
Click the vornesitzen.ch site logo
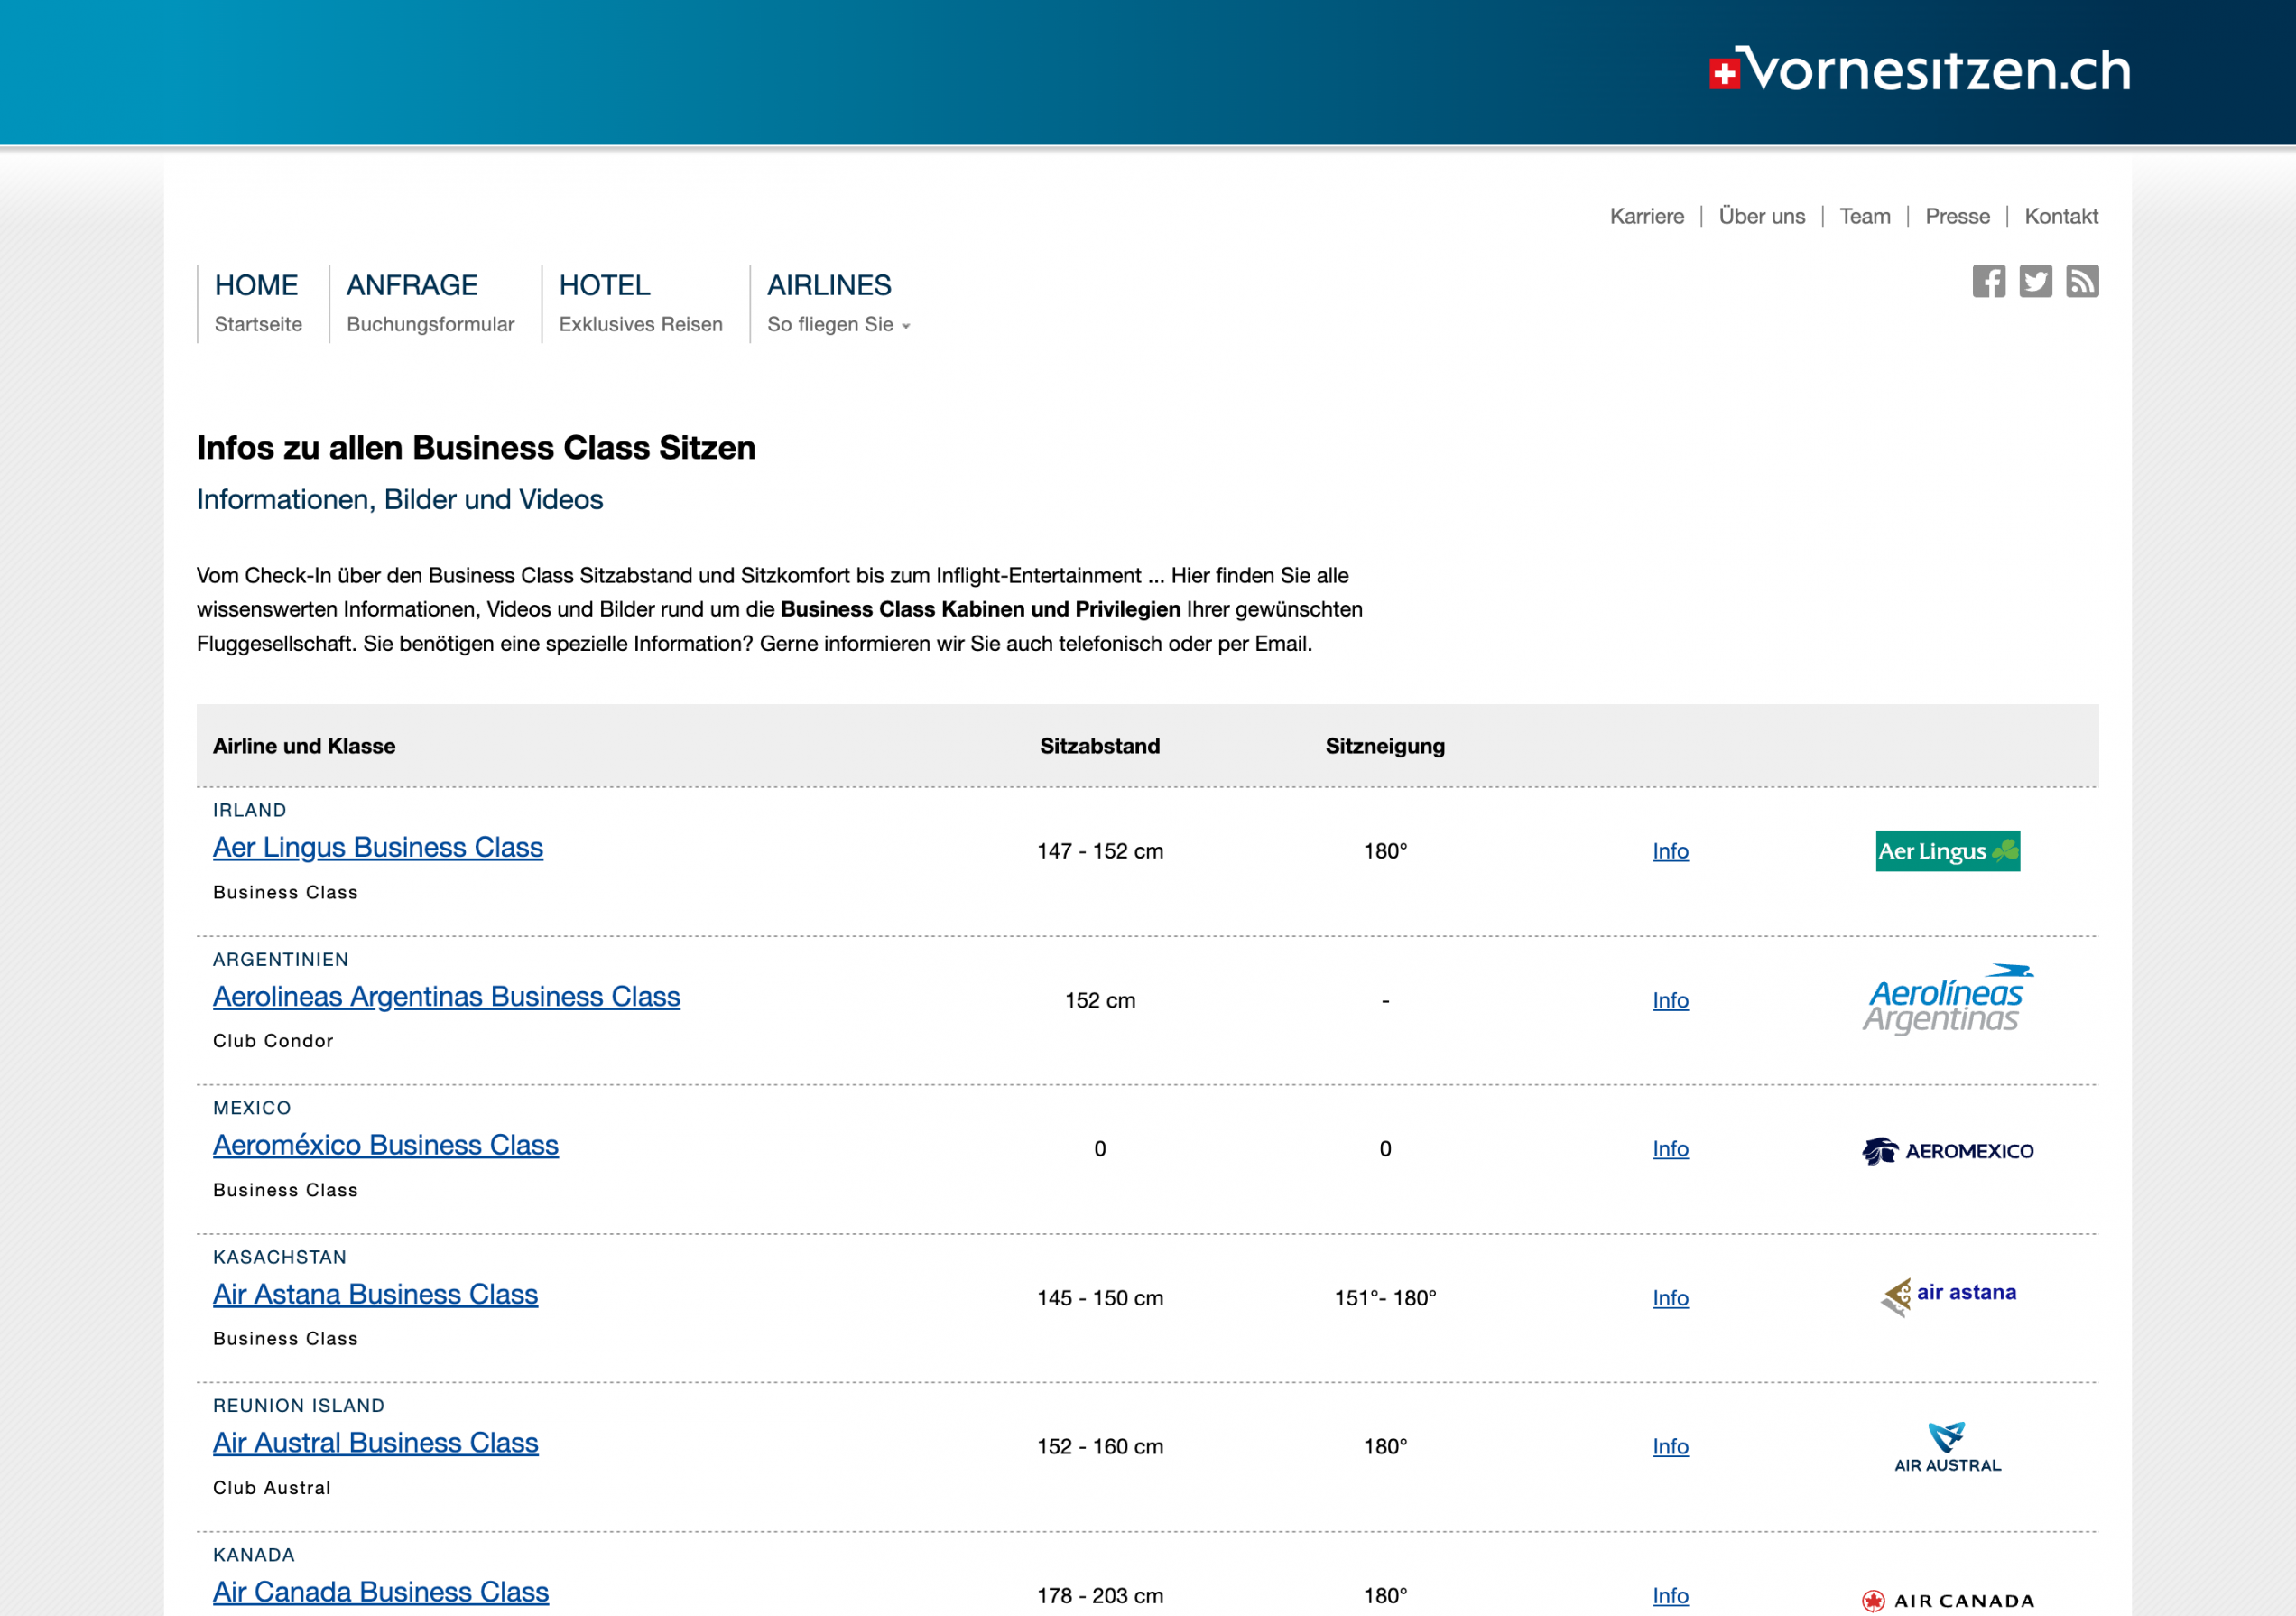click(1920, 70)
